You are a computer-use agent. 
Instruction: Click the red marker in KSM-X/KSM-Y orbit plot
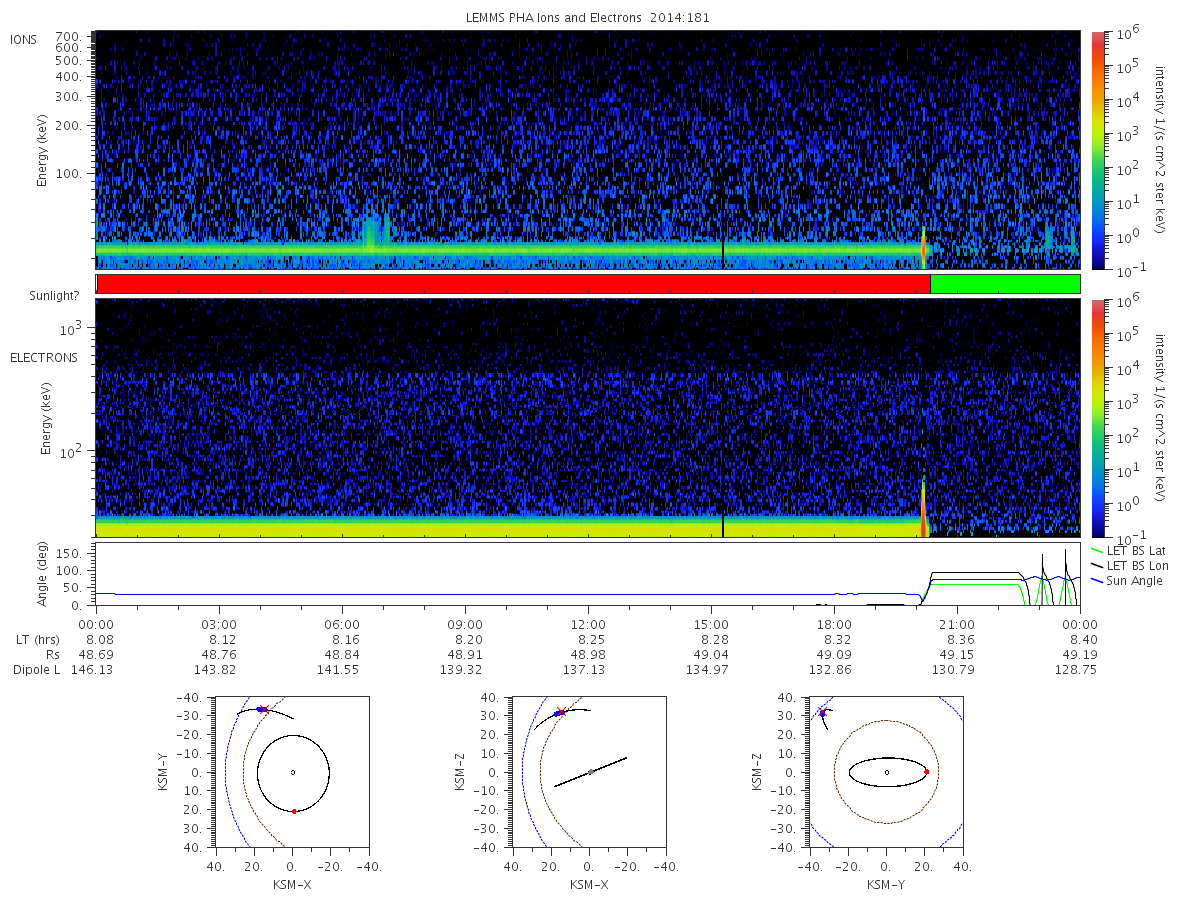pyautogui.click(x=294, y=811)
